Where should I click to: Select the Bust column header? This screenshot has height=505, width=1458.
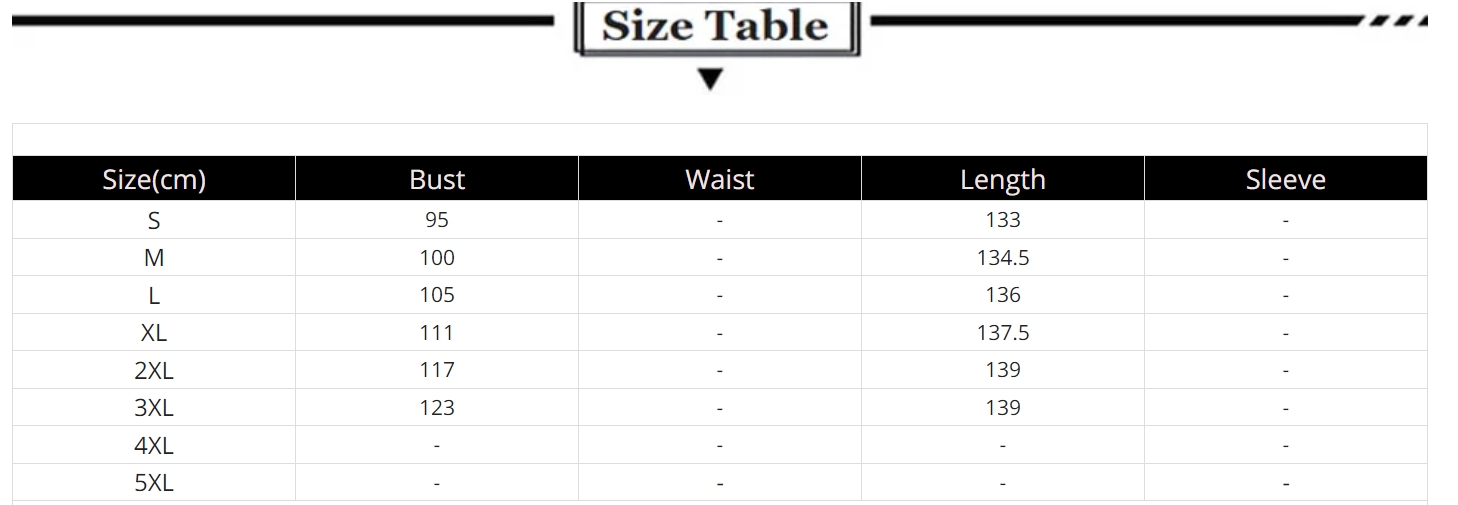pyautogui.click(x=437, y=179)
